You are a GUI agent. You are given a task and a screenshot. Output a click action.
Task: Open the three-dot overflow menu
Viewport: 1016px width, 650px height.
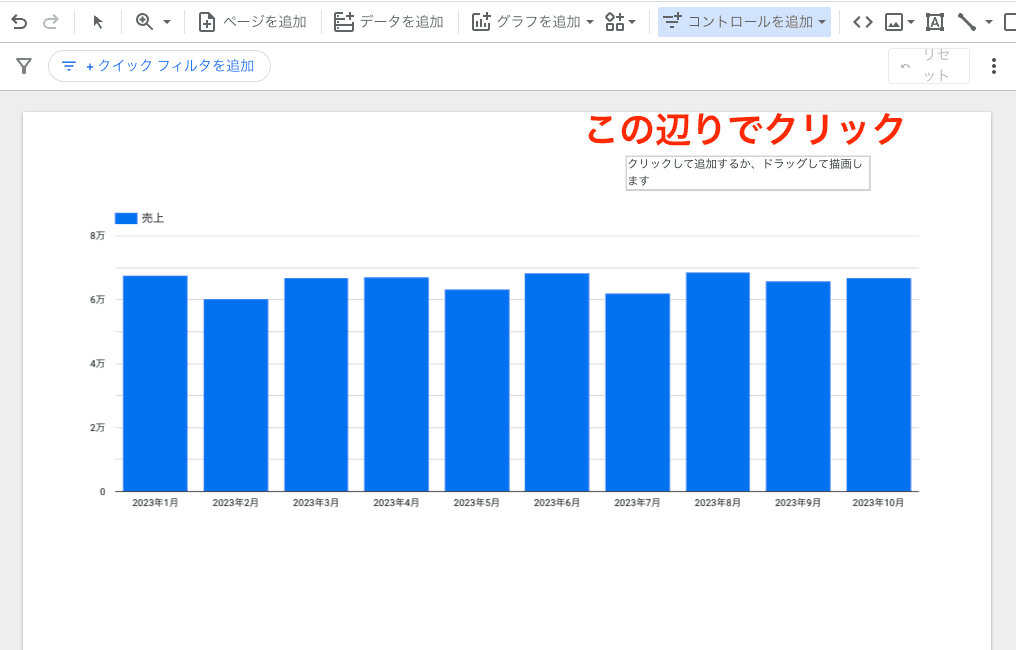tap(994, 65)
